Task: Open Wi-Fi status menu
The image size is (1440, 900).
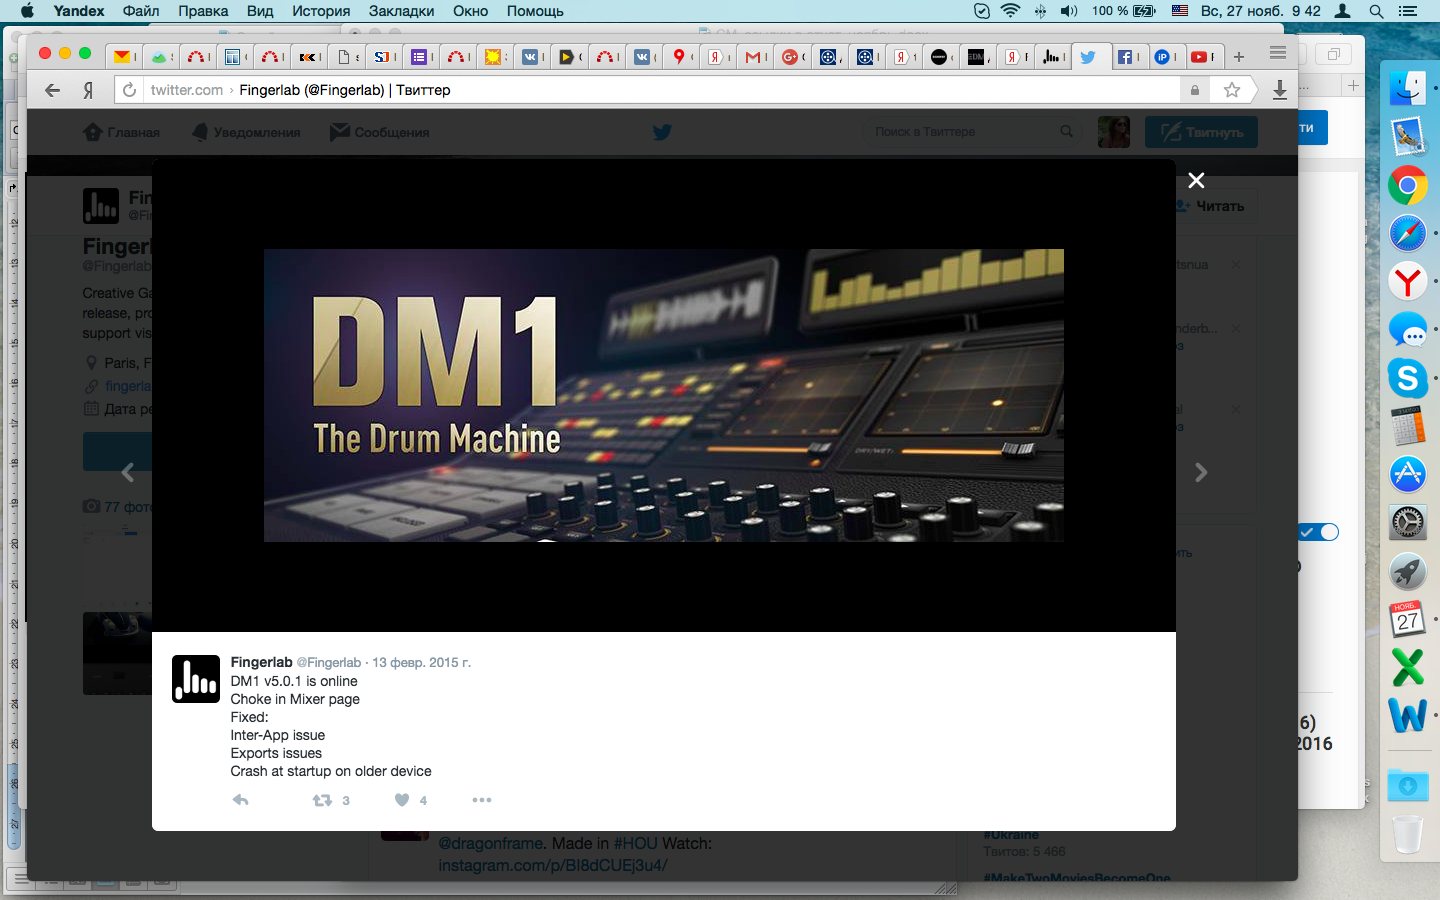Action: [1011, 11]
